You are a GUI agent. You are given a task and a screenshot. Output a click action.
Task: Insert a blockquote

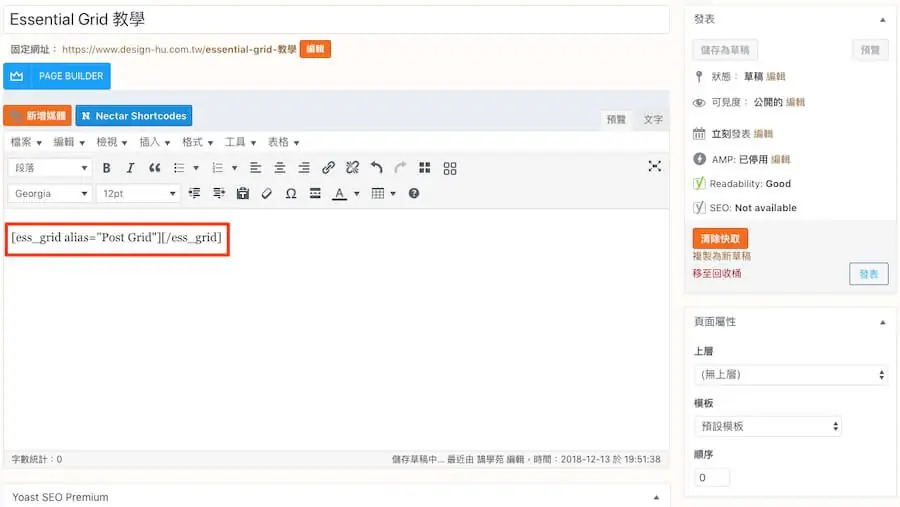[154, 168]
